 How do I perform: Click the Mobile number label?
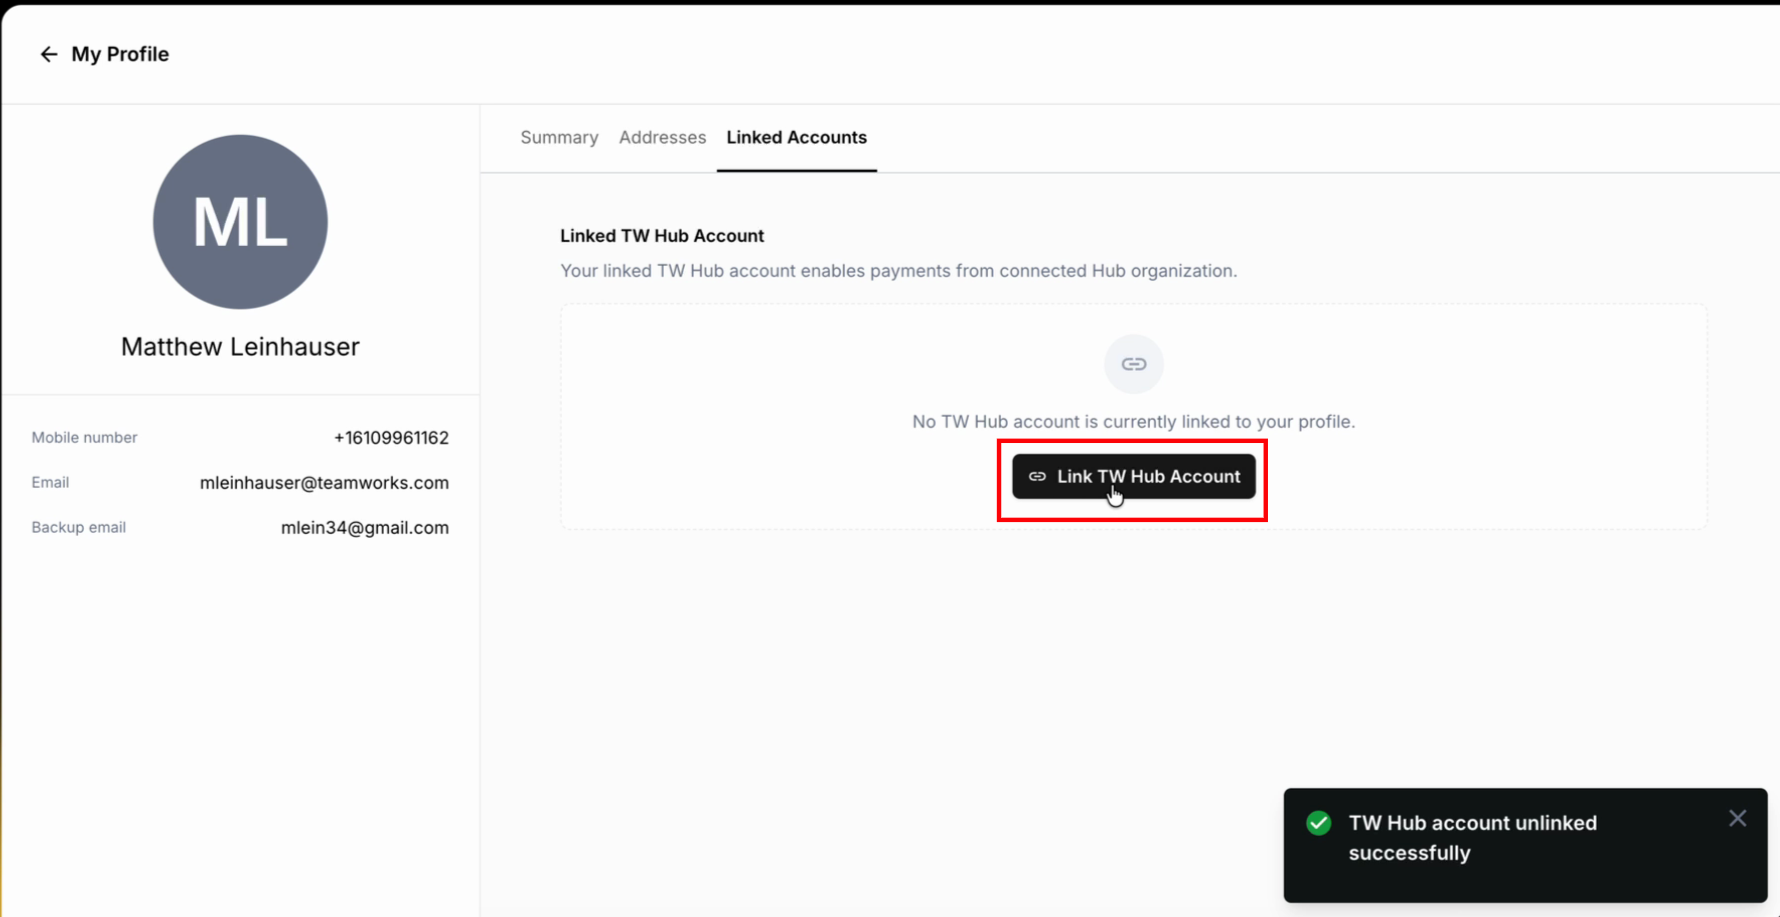pos(84,438)
